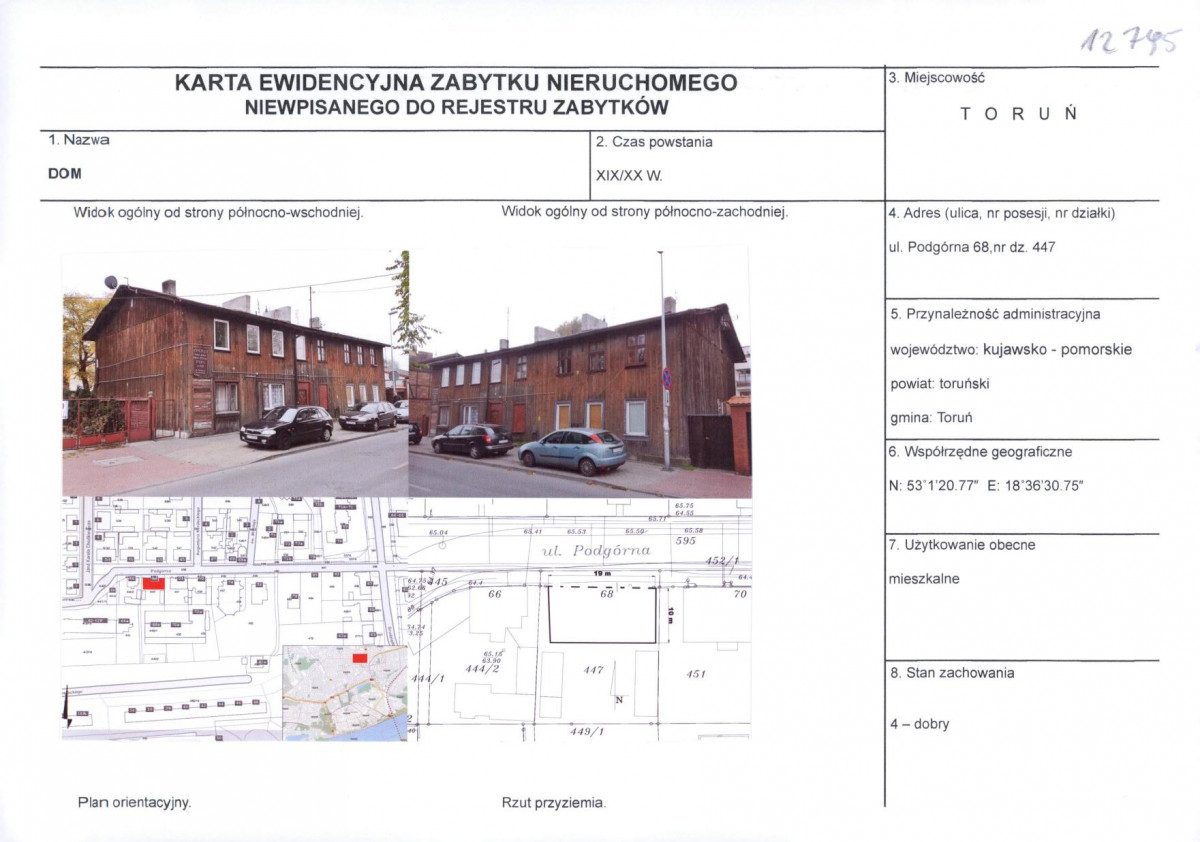This screenshot has width=1200, height=842.
Task: Open the north-west view photo of the house
Action: tap(580, 373)
